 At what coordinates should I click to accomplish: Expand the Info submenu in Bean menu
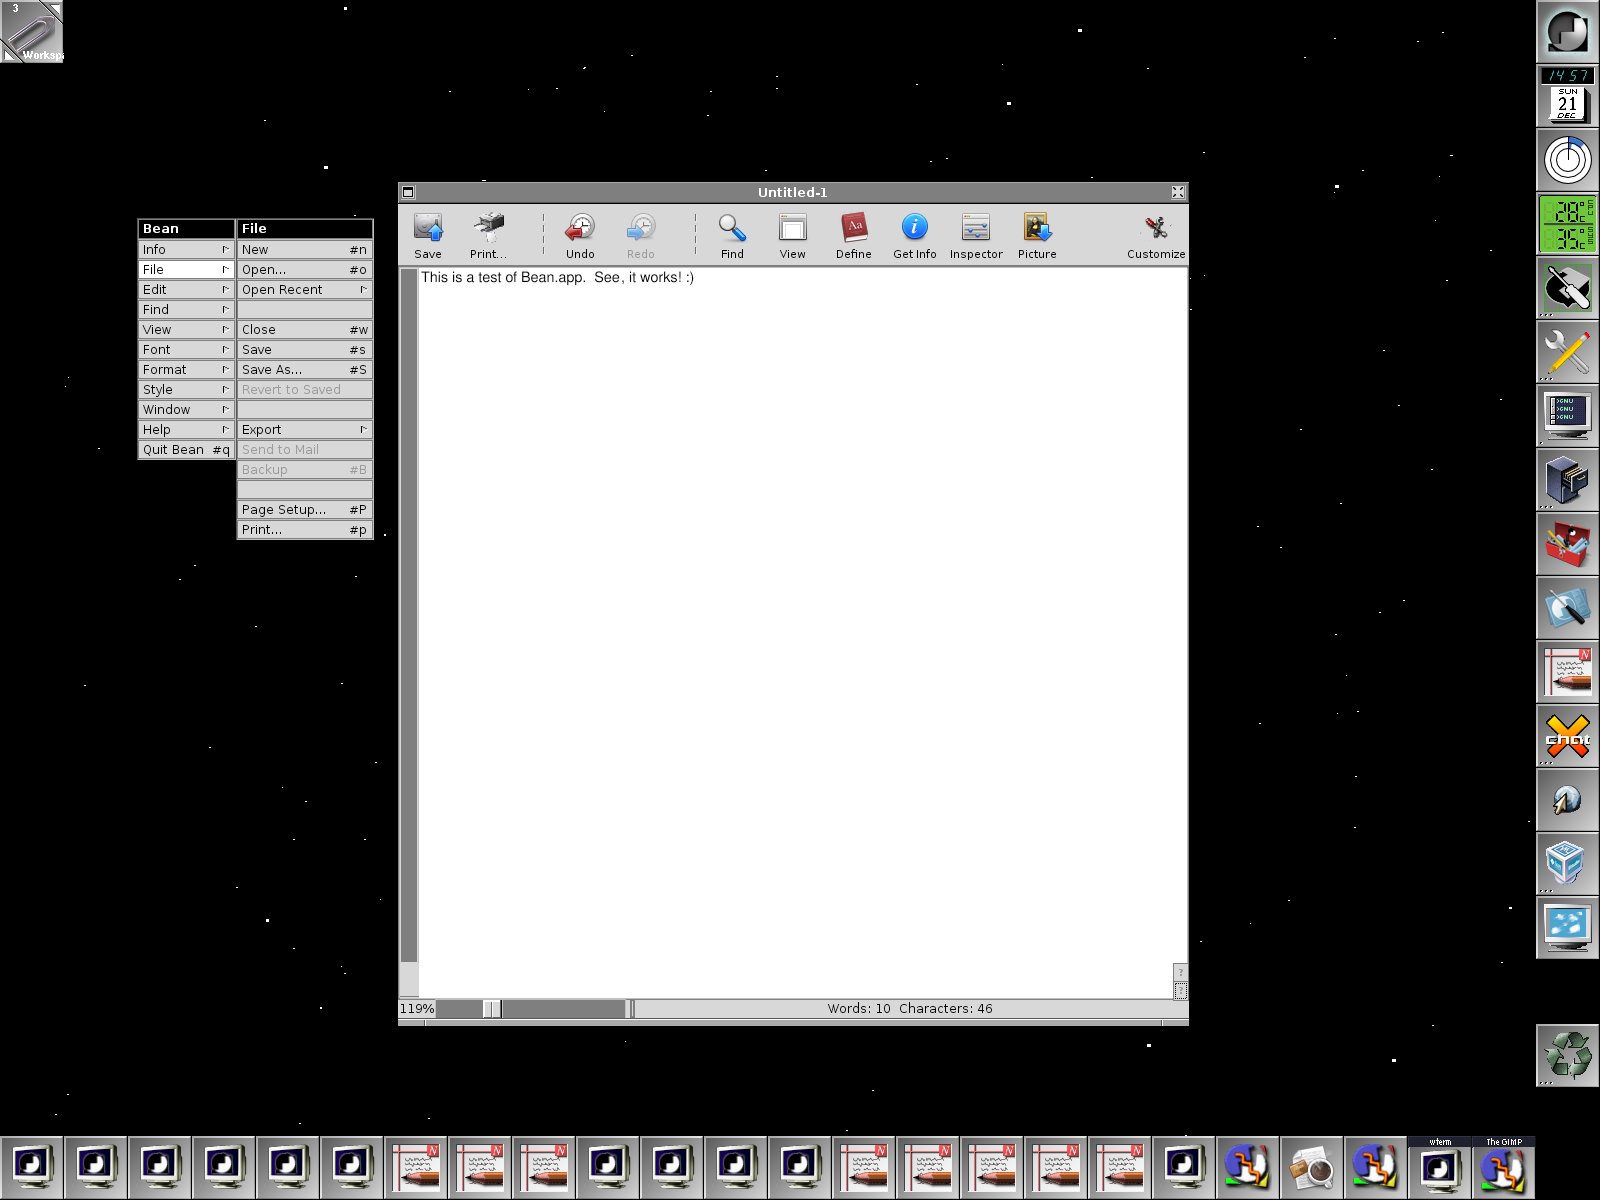click(x=186, y=250)
